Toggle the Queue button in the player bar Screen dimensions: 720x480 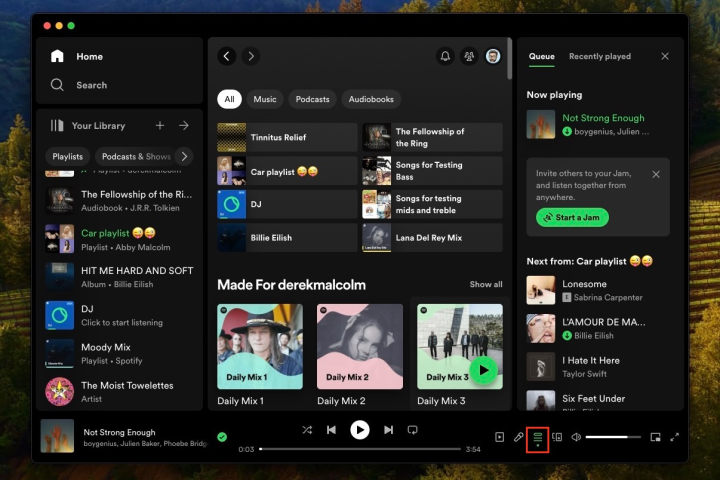pyautogui.click(x=538, y=439)
